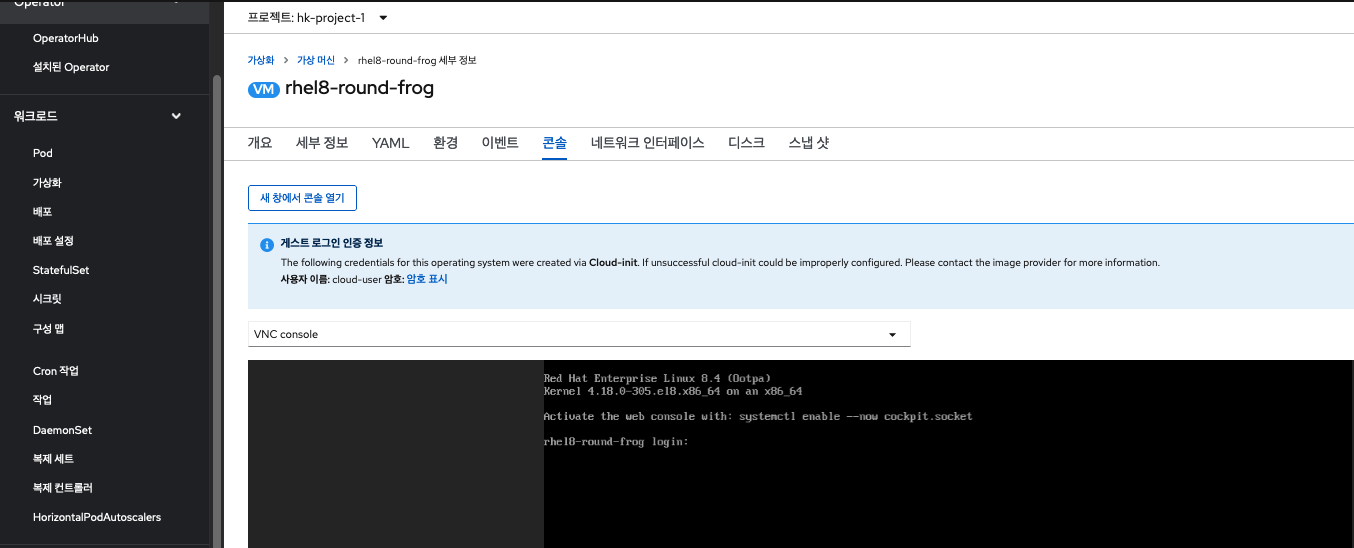The height and width of the screenshot is (548, 1354).
Task: Click the 'Red Hat Enterprise Linux 8.4' console line
Action: (657, 378)
